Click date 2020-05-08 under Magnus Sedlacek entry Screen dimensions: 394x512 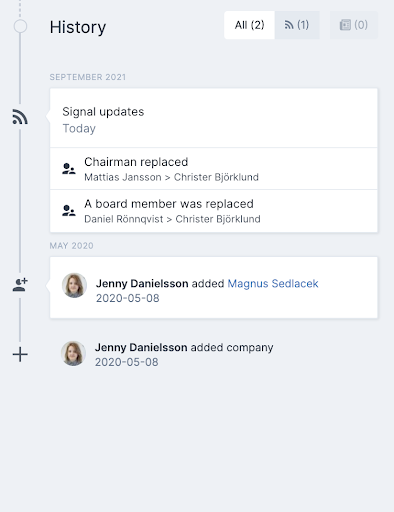coord(128,298)
